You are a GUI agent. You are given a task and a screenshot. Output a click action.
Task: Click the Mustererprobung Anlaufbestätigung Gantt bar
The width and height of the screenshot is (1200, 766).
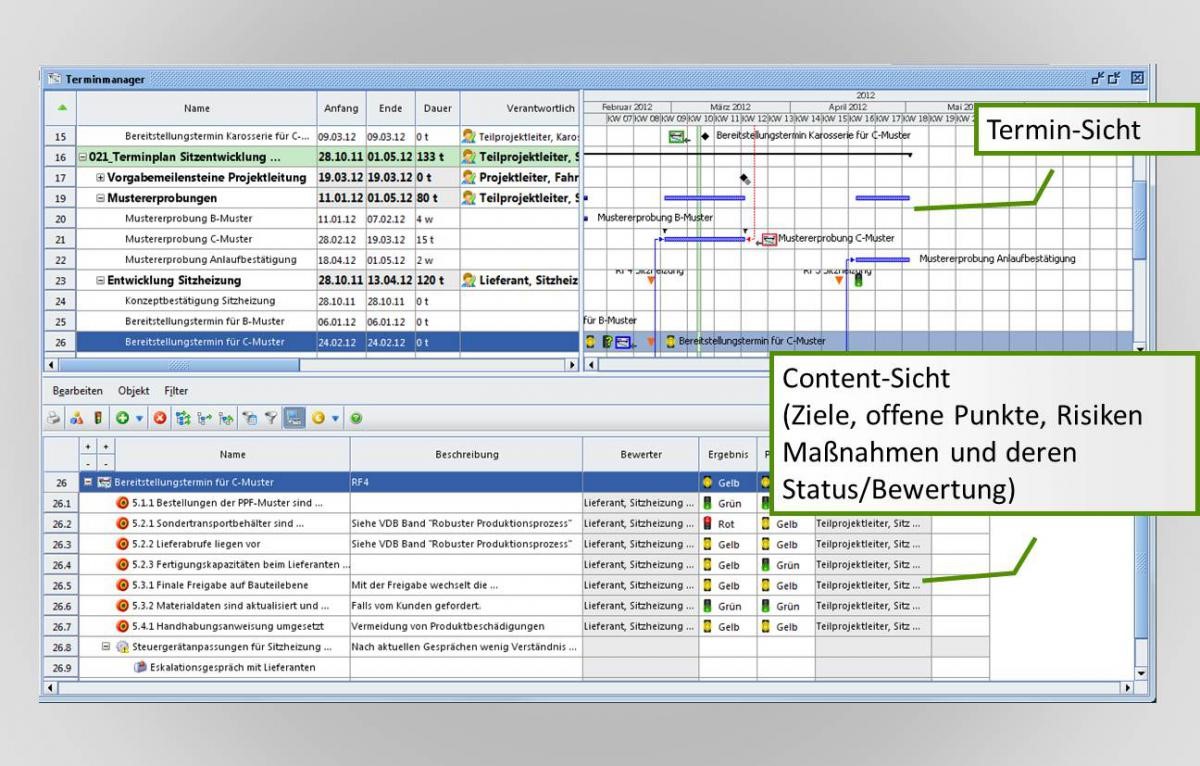[880, 260]
